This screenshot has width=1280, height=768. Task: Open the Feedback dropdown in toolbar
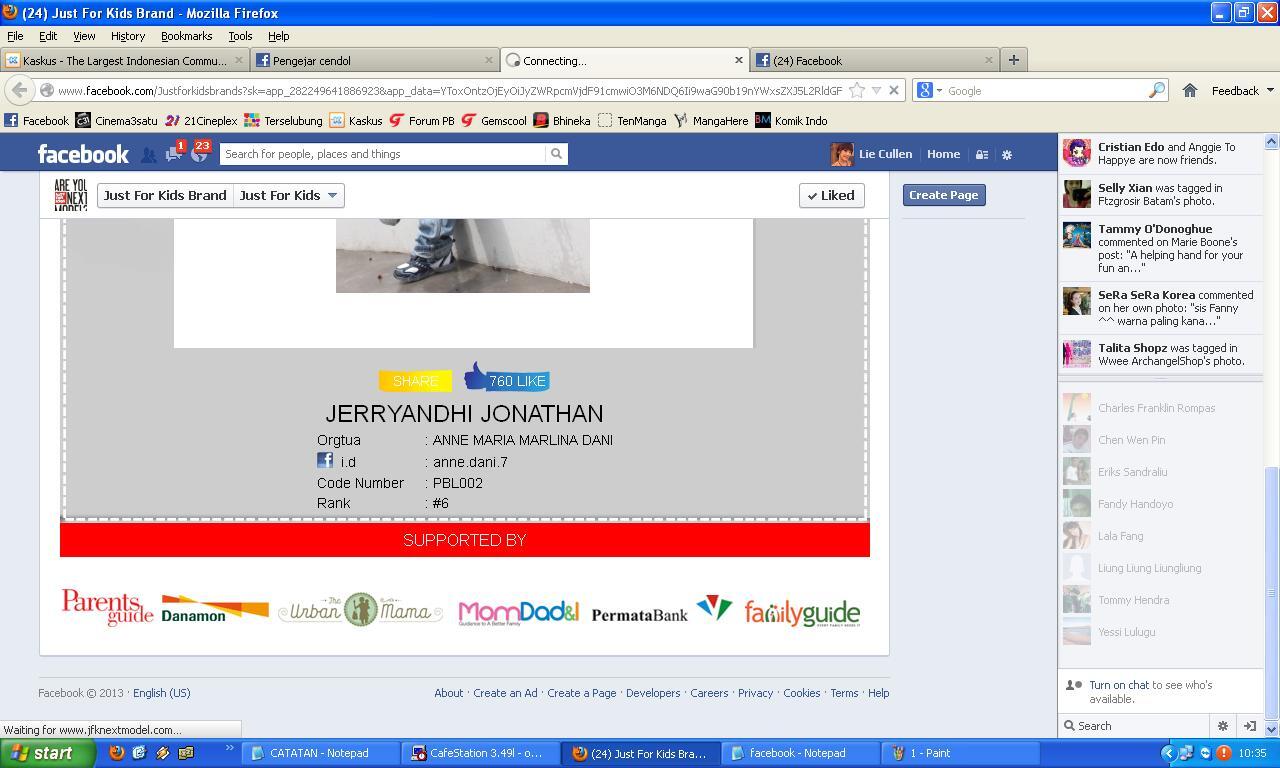click(x=1242, y=90)
